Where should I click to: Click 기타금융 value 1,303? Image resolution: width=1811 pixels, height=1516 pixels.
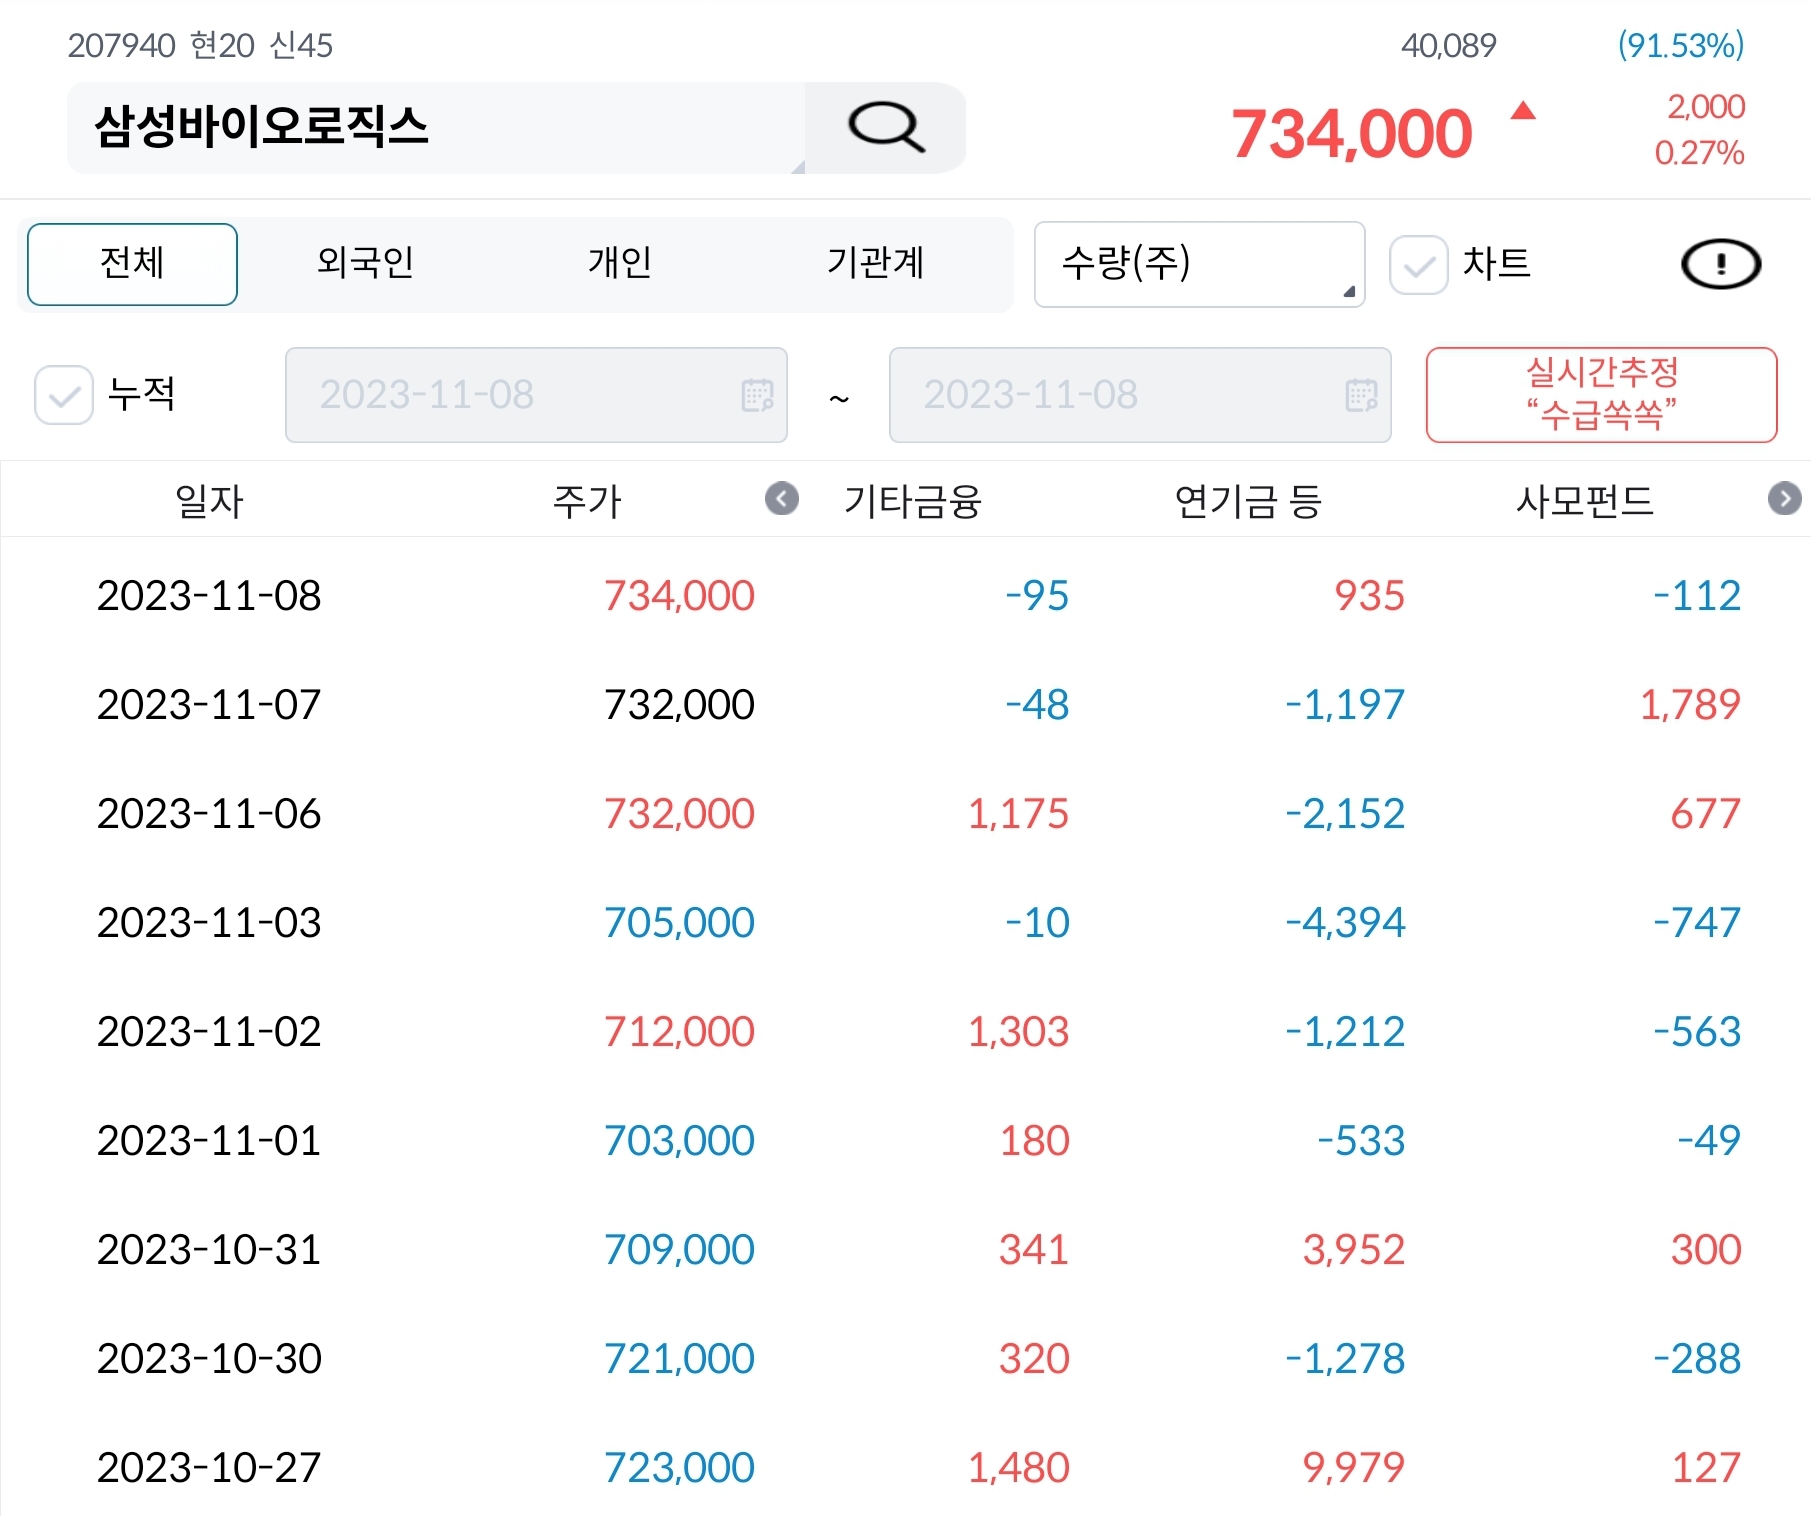click(x=1018, y=1032)
